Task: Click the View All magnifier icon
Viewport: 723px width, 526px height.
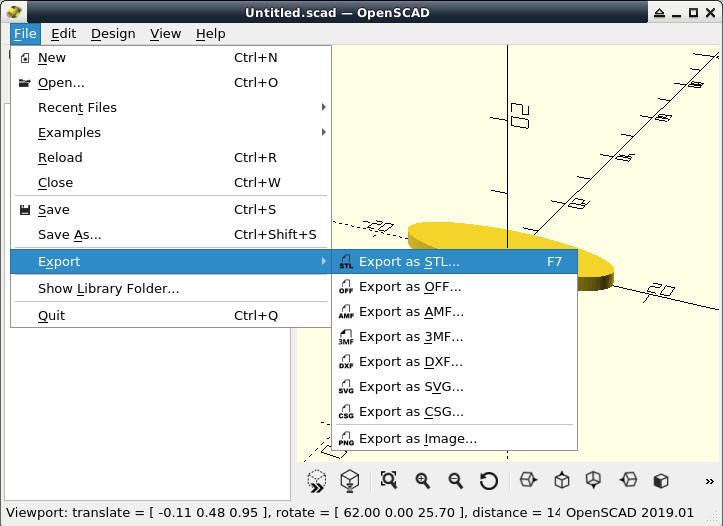Action: click(389, 480)
